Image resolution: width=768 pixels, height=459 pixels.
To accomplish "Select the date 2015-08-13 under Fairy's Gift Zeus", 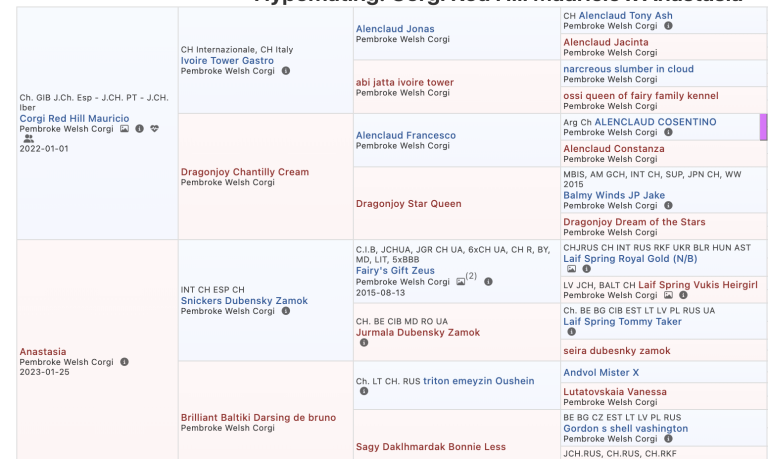I will (x=381, y=293).
